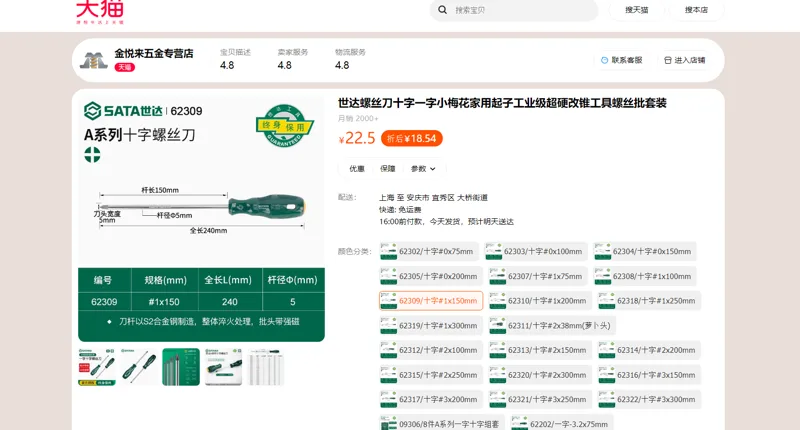Viewport: 800px width, 430px height.
Task: Click the 卖家服务 4.8 rating
Action: pyautogui.click(x=292, y=59)
